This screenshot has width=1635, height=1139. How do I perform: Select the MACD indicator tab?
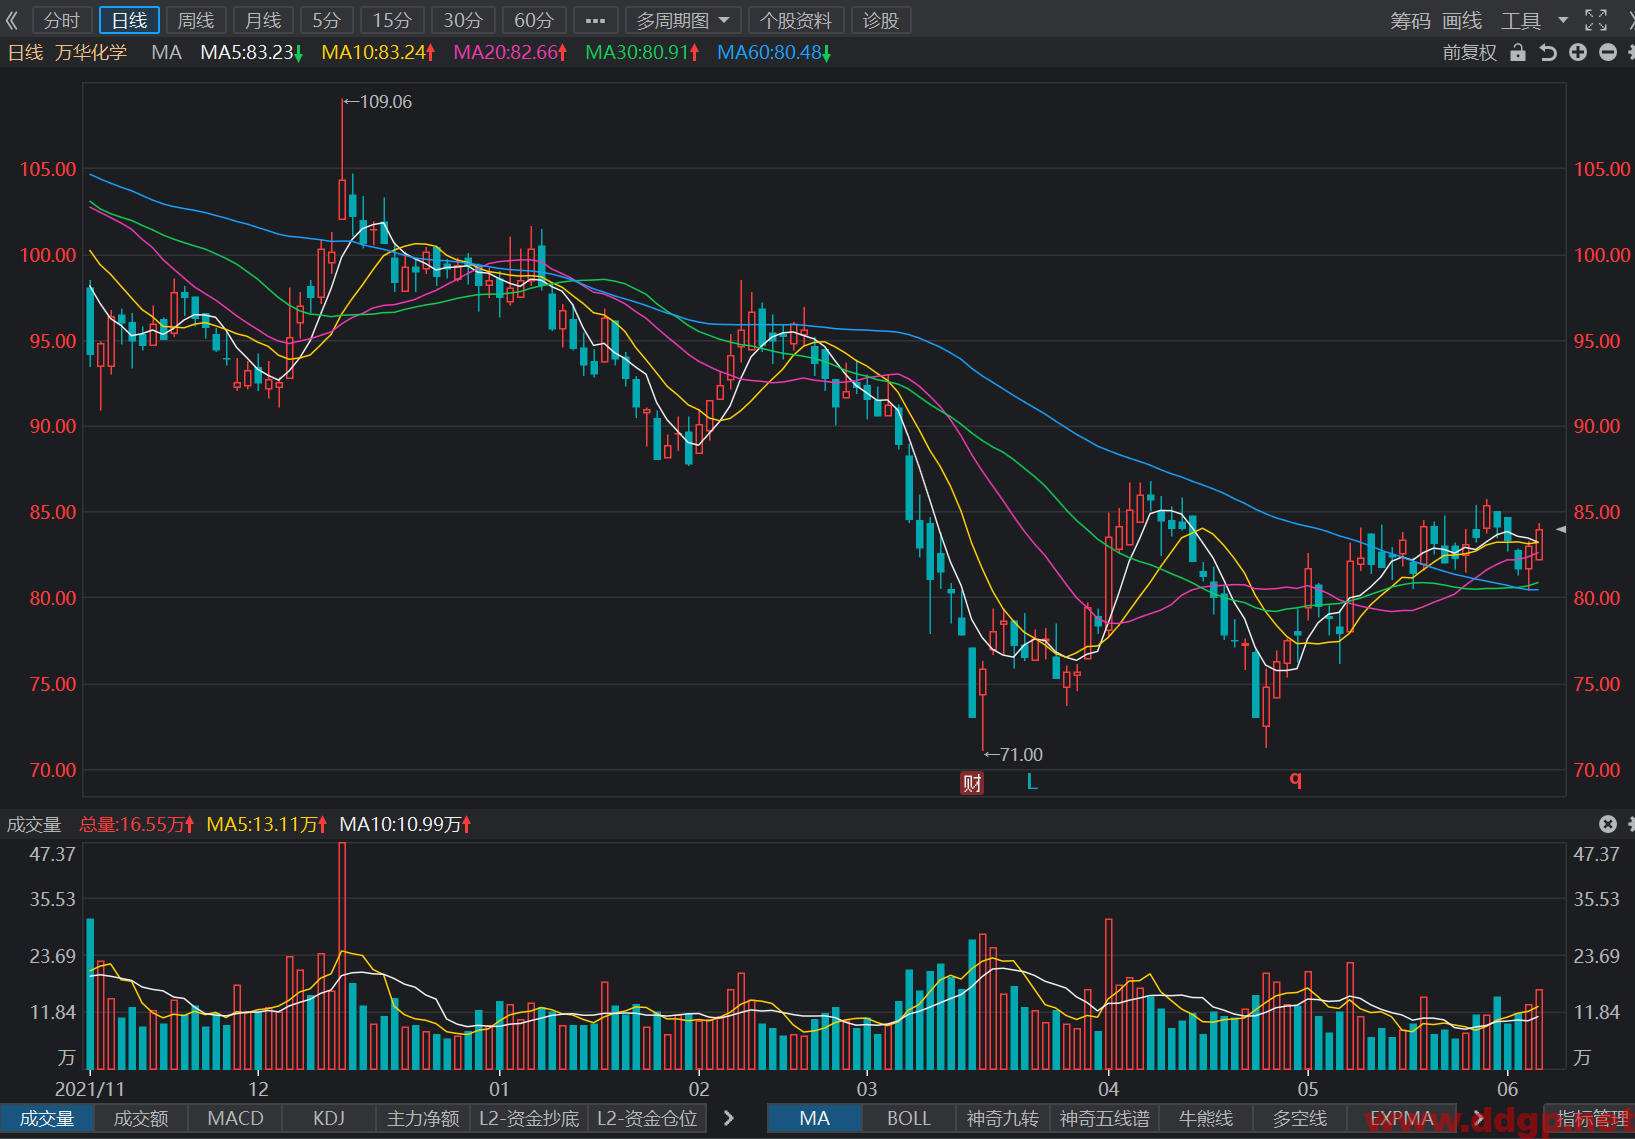tap(235, 1118)
